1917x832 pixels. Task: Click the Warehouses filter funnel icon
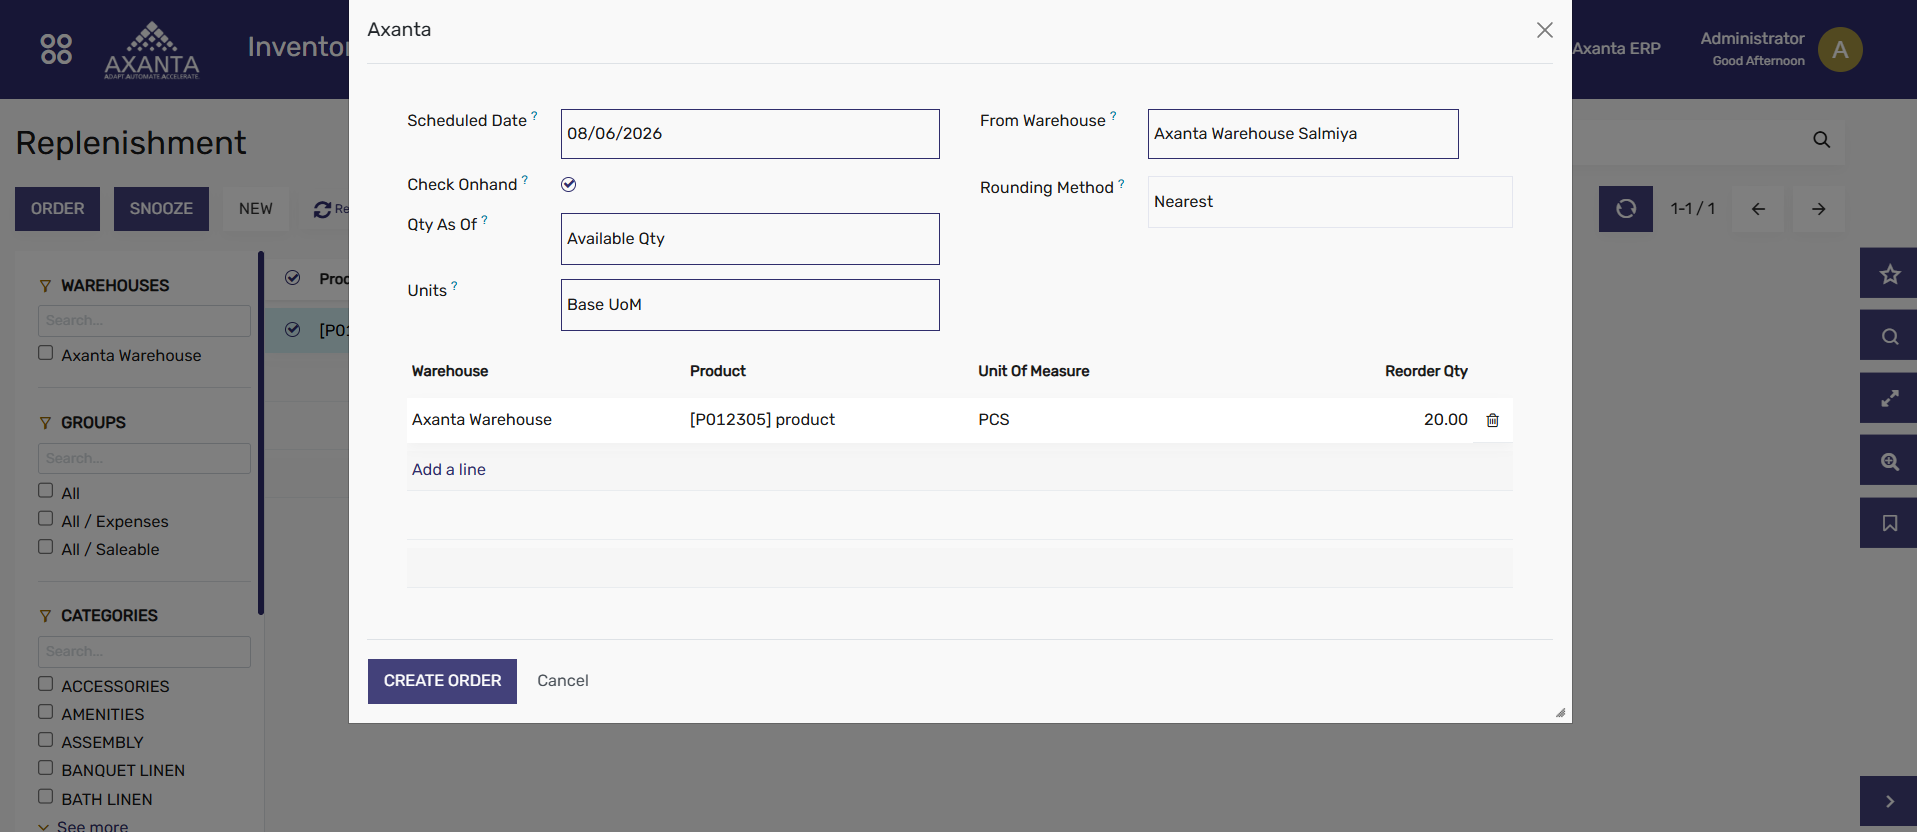(45, 286)
